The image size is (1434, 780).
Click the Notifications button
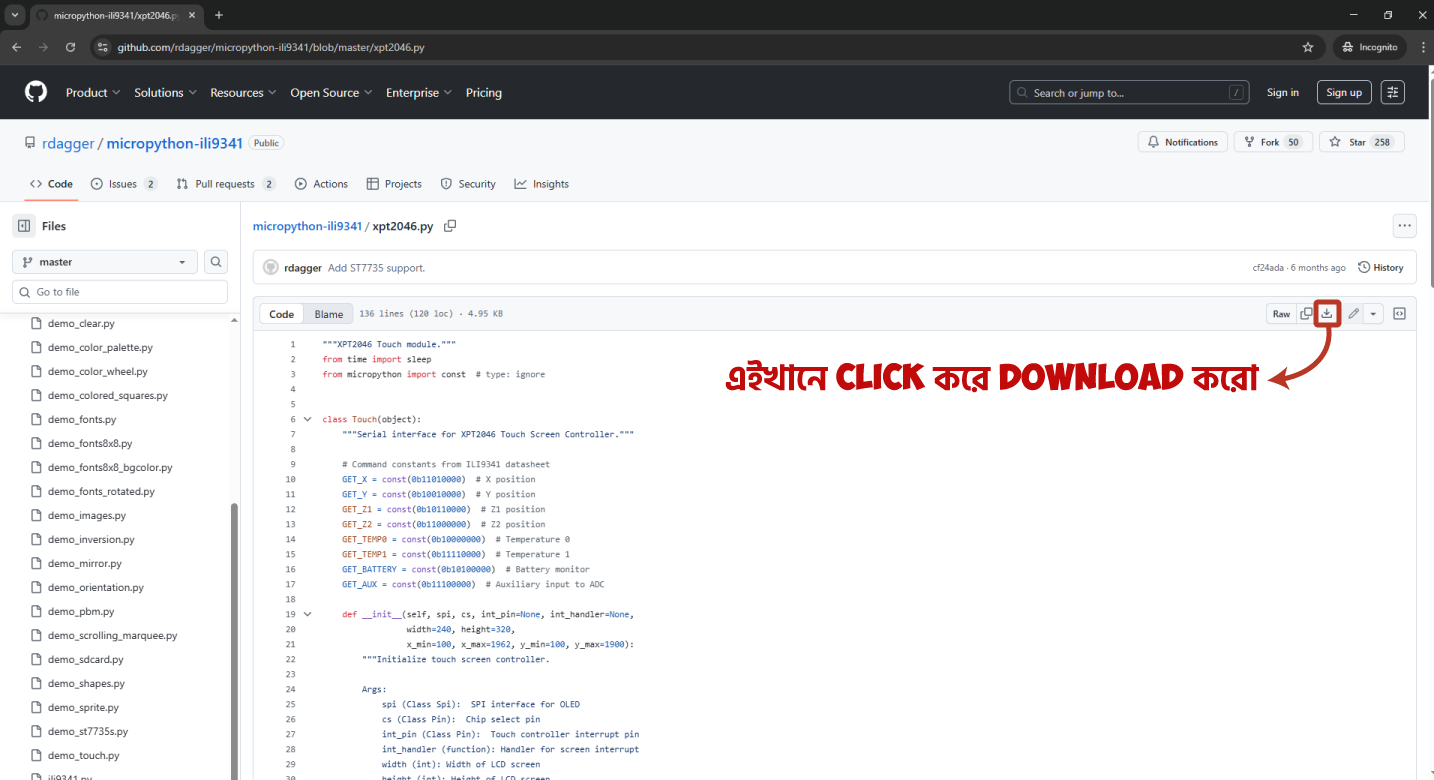[x=1183, y=142]
